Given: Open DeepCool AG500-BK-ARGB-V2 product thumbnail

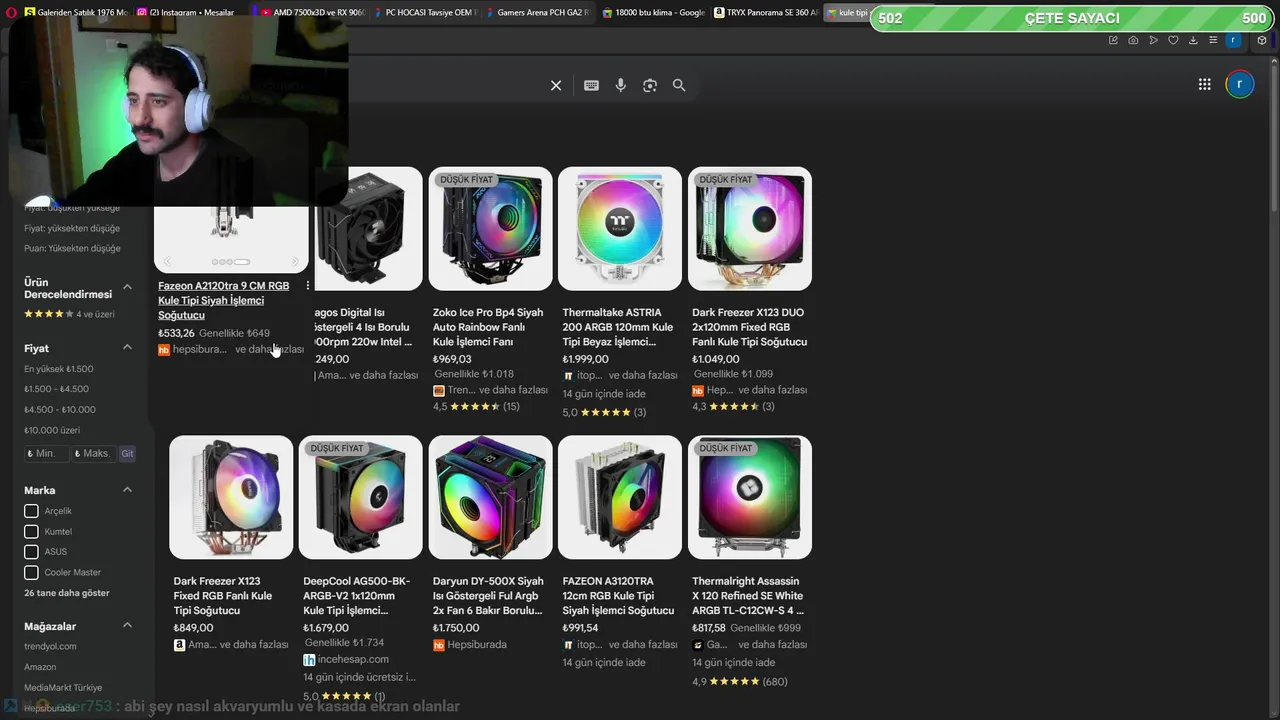Looking at the screenshot, I should [x=360, y=497].
